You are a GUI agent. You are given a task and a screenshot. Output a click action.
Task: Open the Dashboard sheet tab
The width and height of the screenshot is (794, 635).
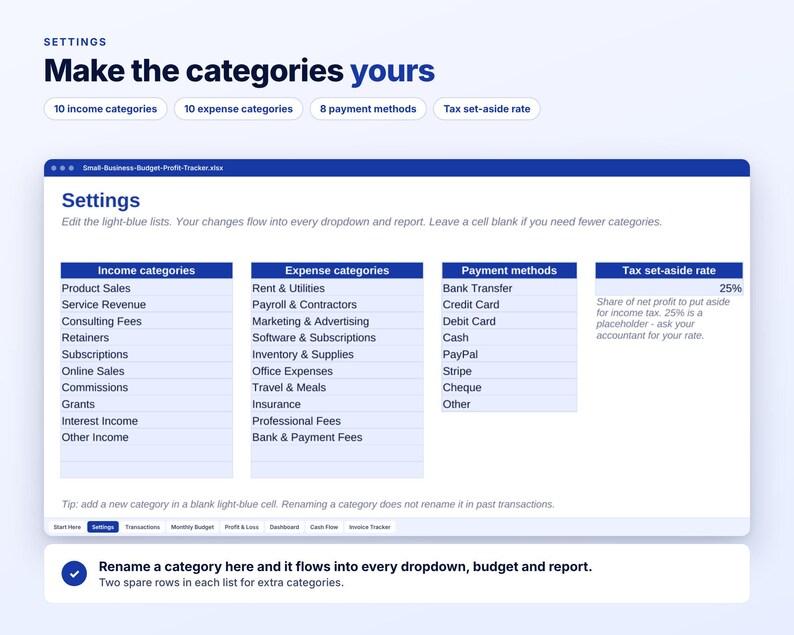pos(284,527)
